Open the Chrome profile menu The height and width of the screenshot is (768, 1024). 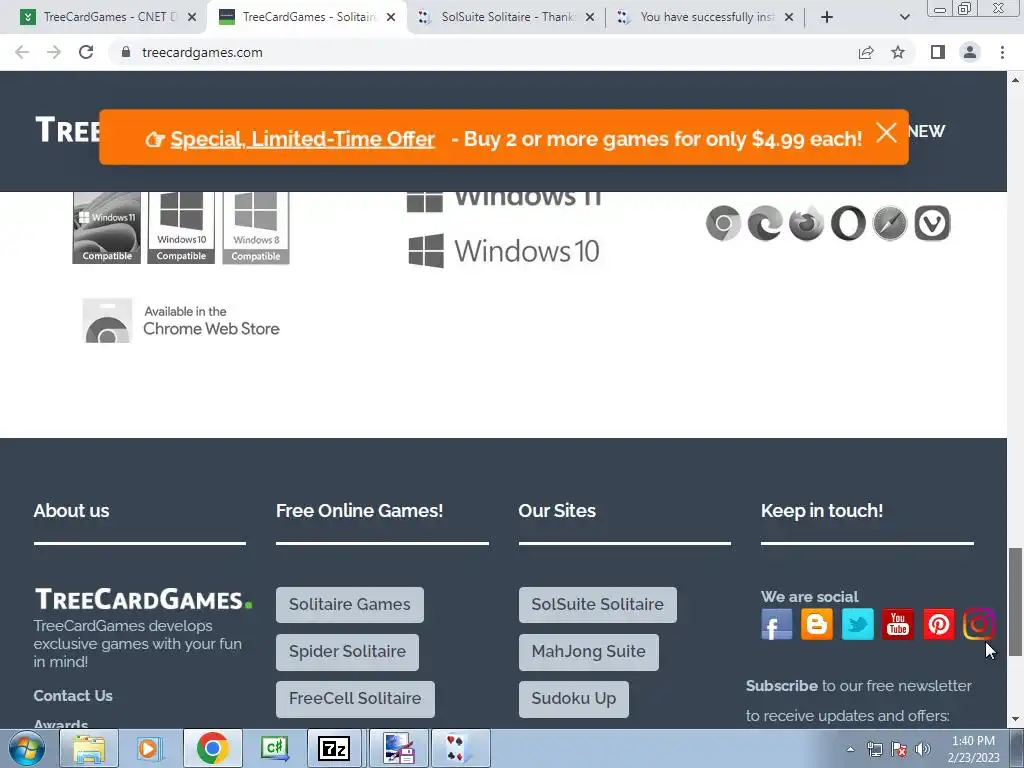pyautogui.click(x=970, y=52)
